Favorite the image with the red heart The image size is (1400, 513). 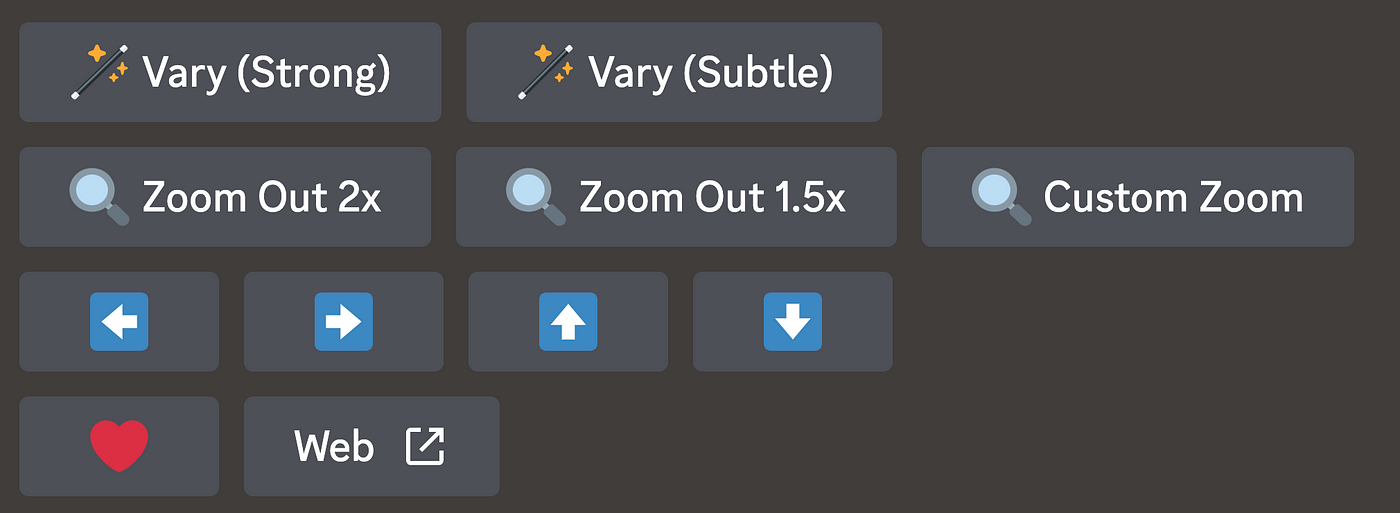pyautogui.click(x=119, y=446)
